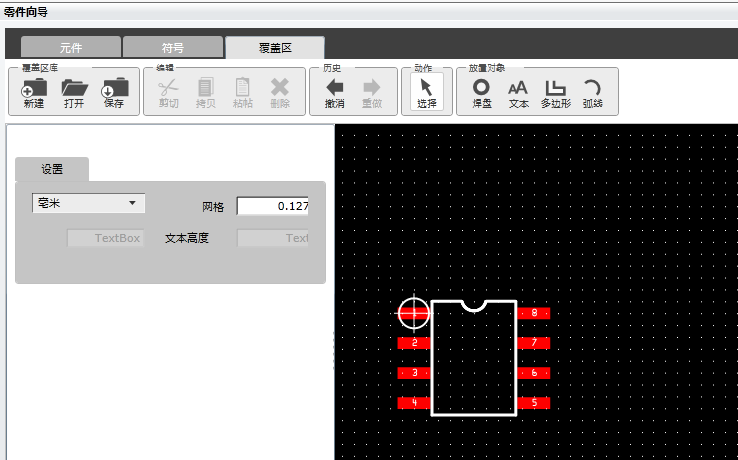Select red pad number 3
This screenshot has width=738, height=460.
click(x=414, y=373)
